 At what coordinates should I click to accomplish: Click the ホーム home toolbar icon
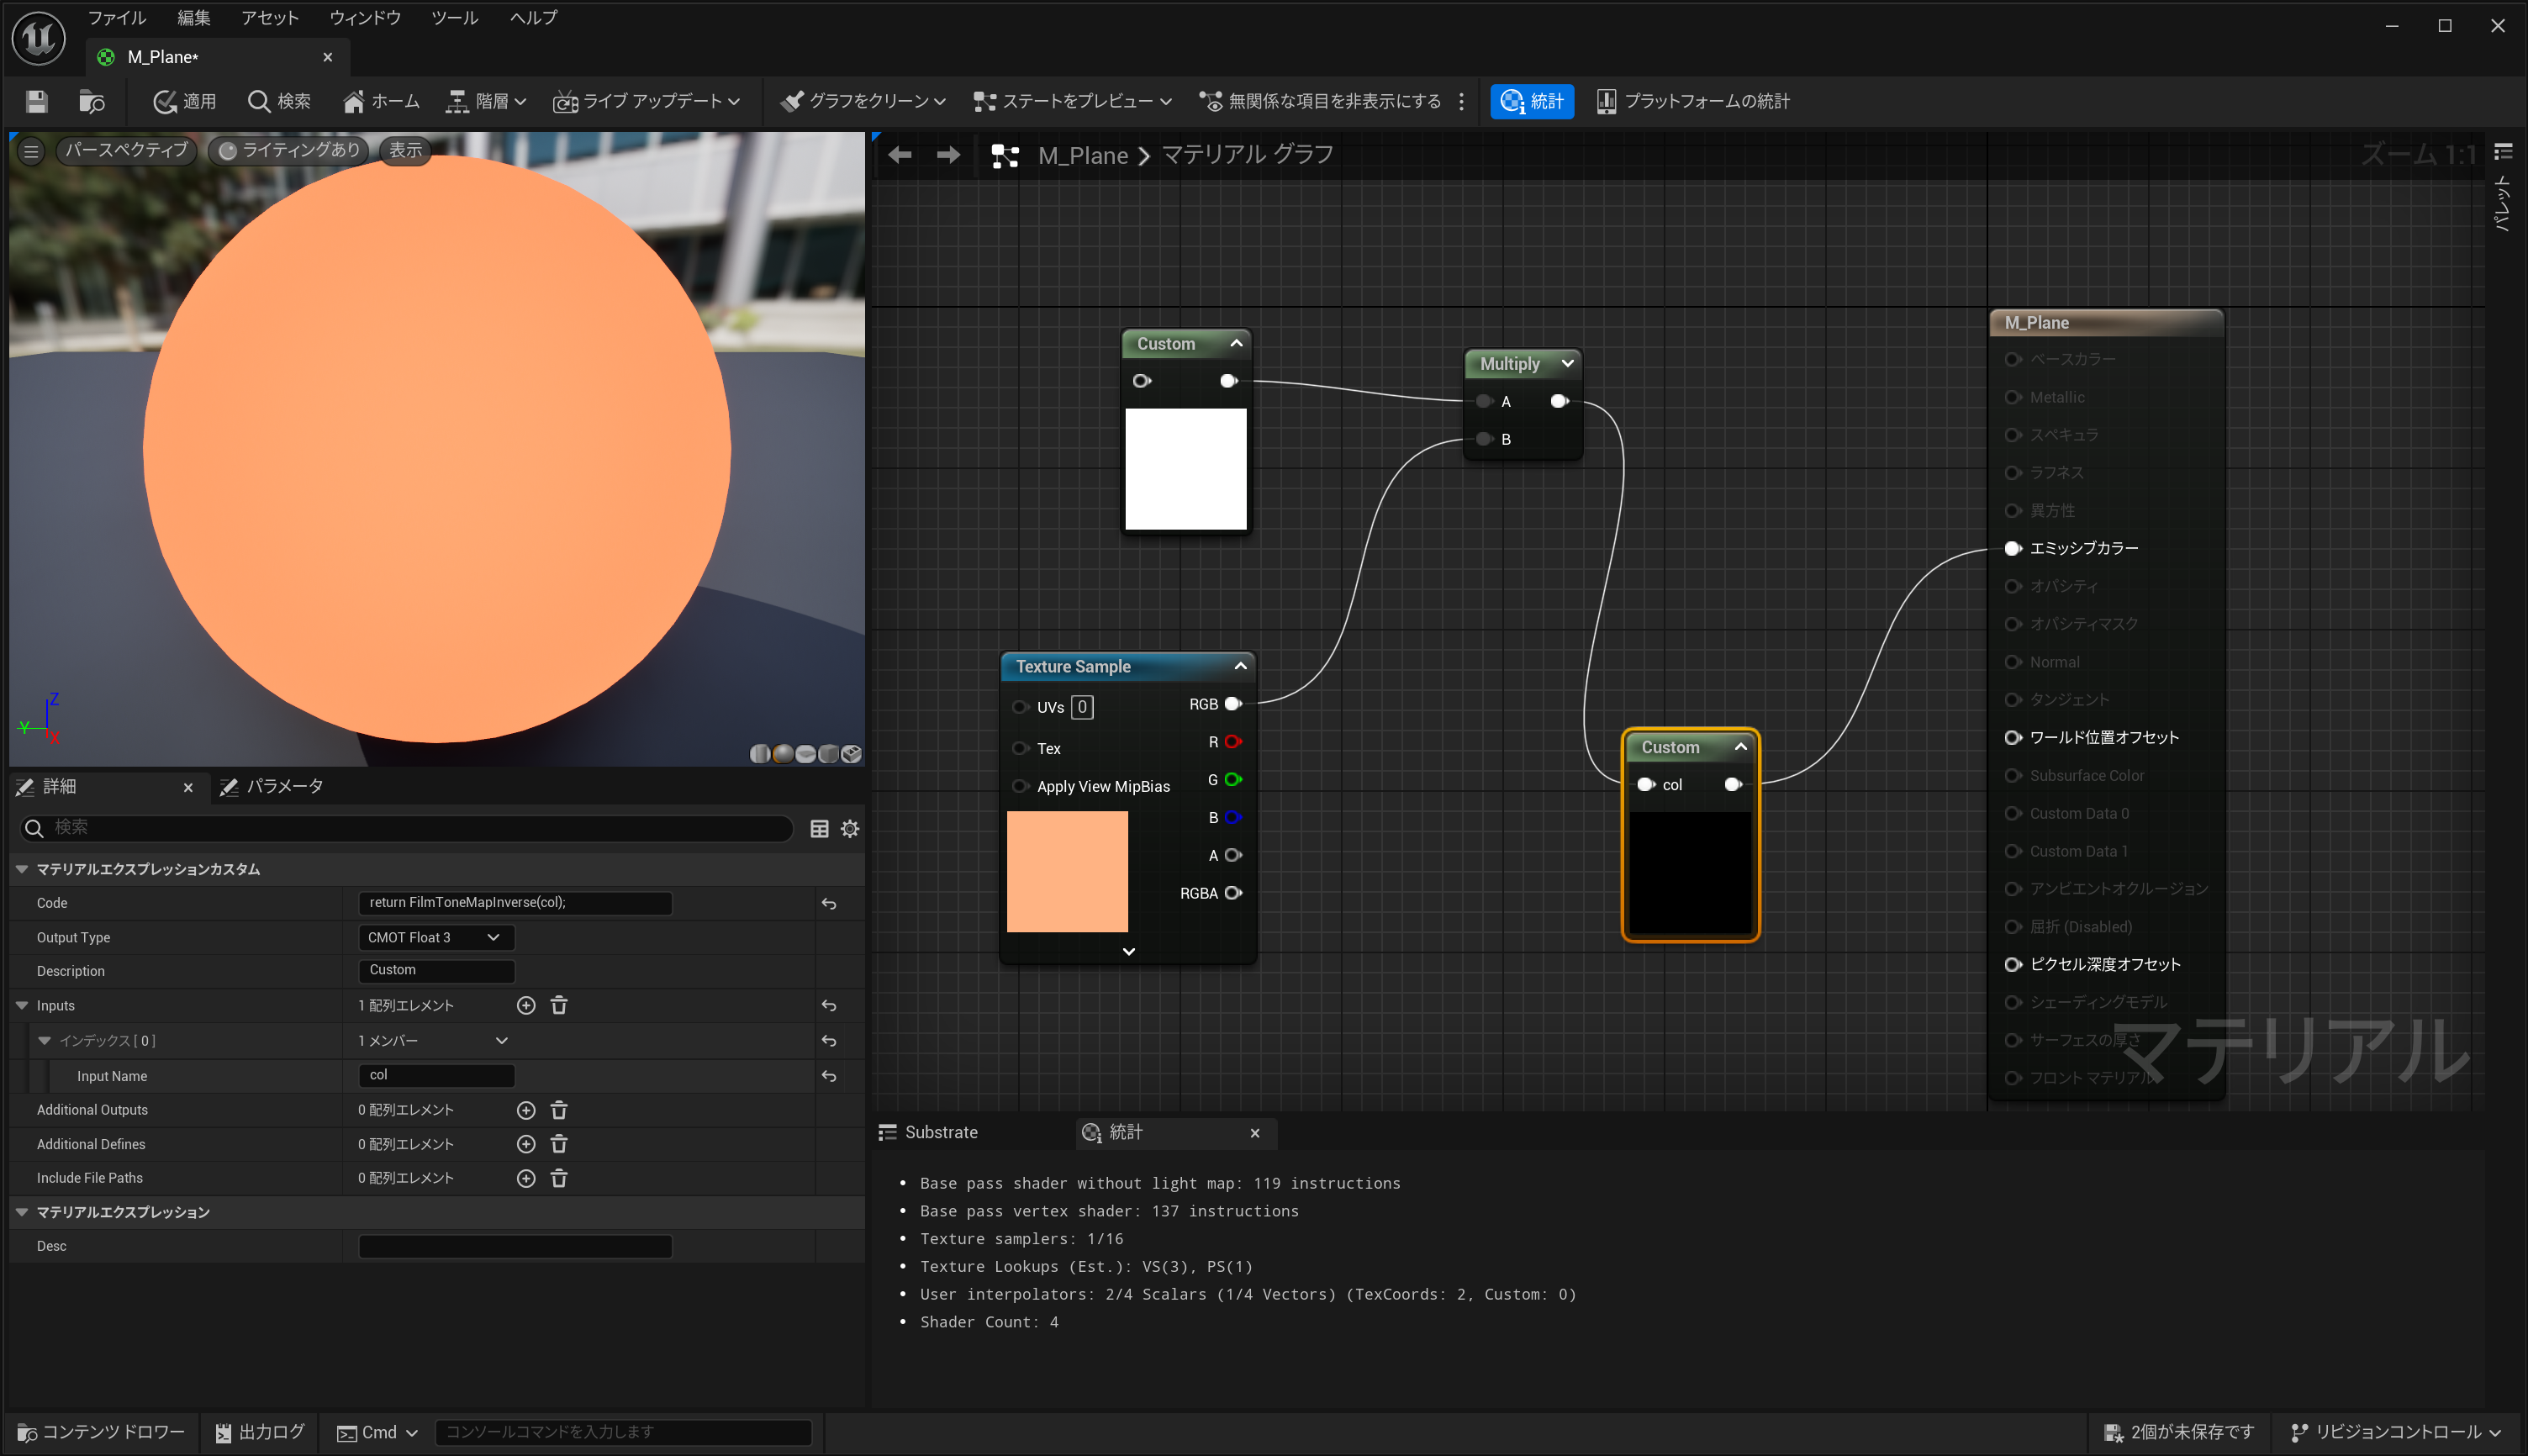coord(381,101)
